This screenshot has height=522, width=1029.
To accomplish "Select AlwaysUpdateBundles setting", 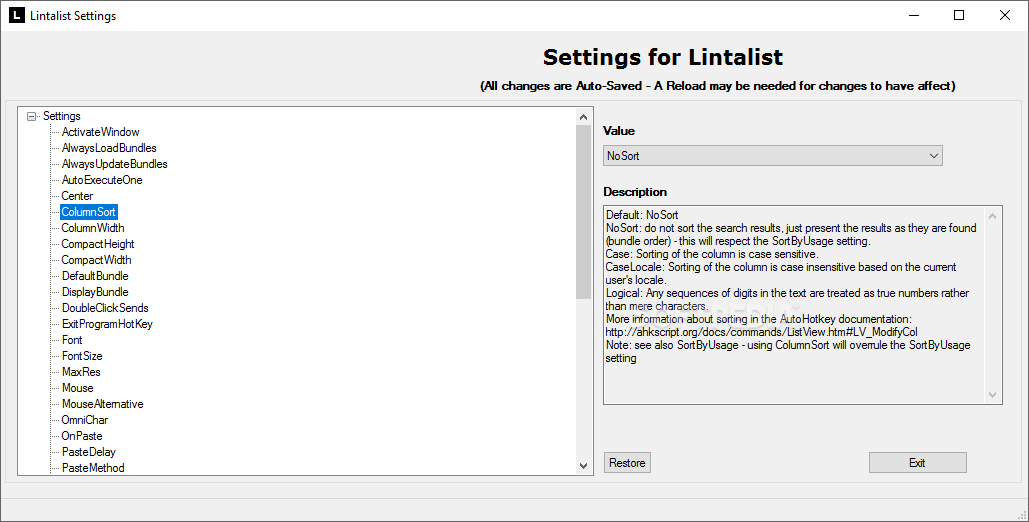I will point(114,164).
